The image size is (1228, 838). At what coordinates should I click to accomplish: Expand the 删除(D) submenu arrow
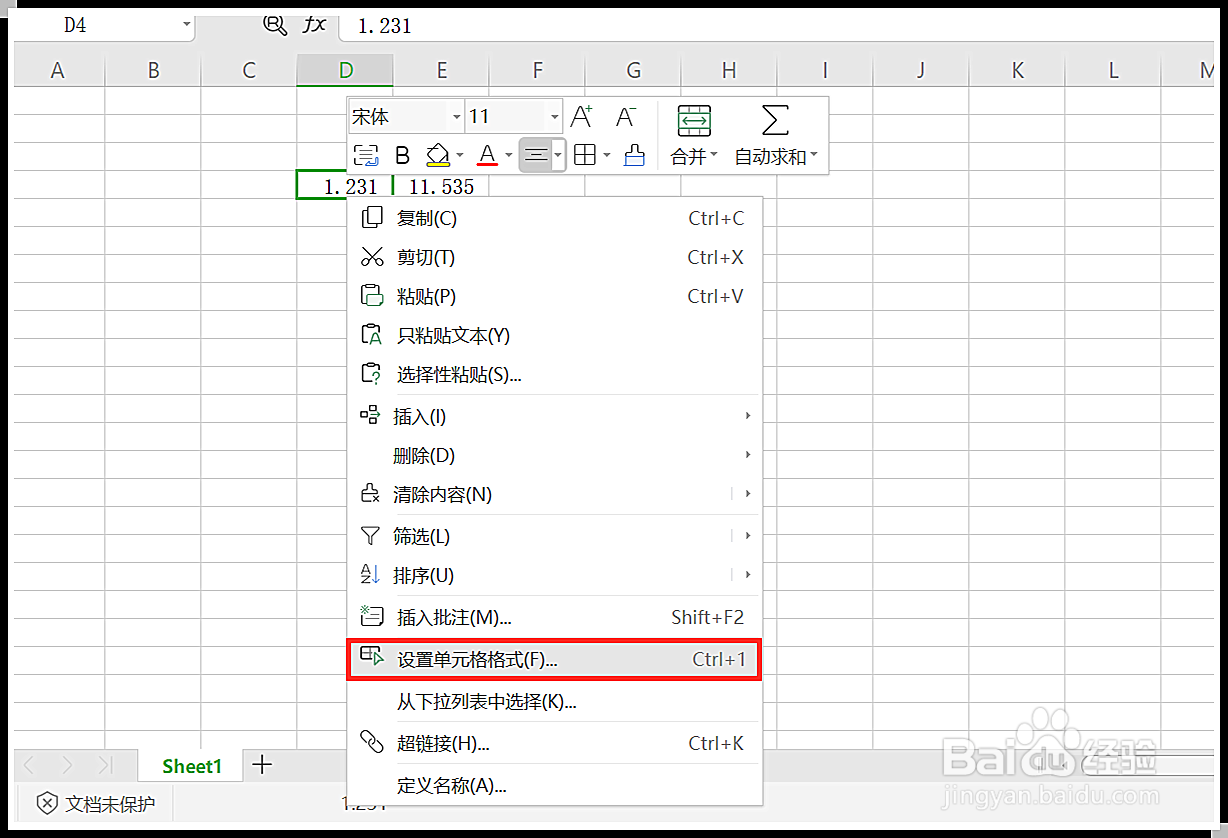pos(748,455)
